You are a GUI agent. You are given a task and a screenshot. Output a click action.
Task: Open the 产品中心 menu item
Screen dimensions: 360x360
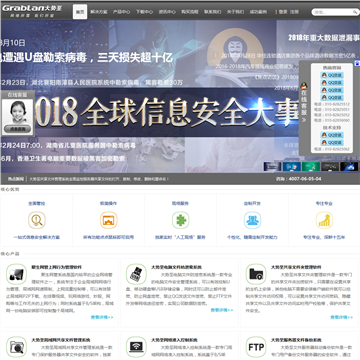coord(122,12)
